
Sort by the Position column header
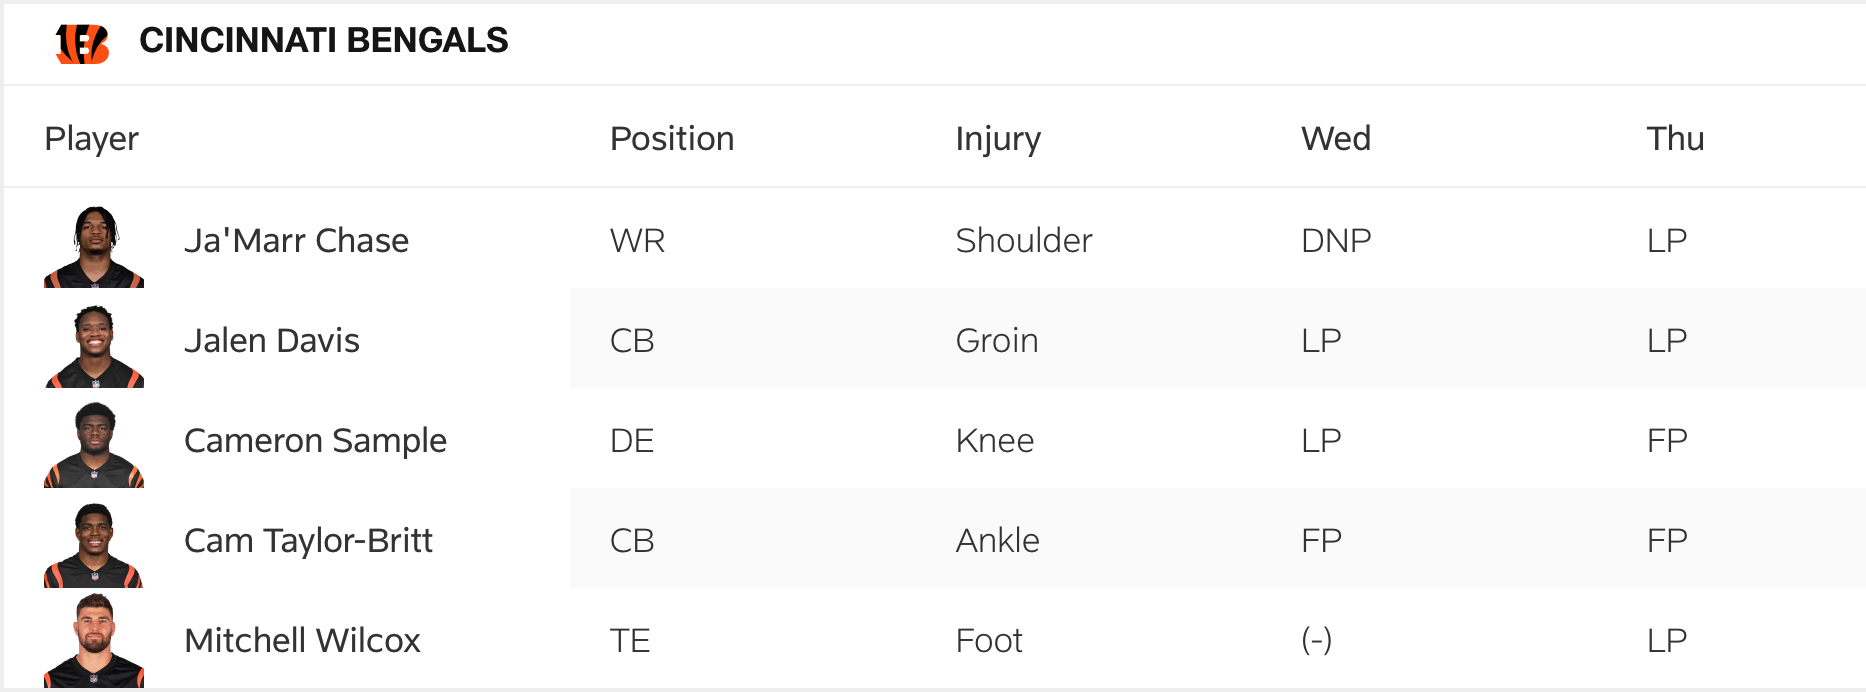point(672,139)
